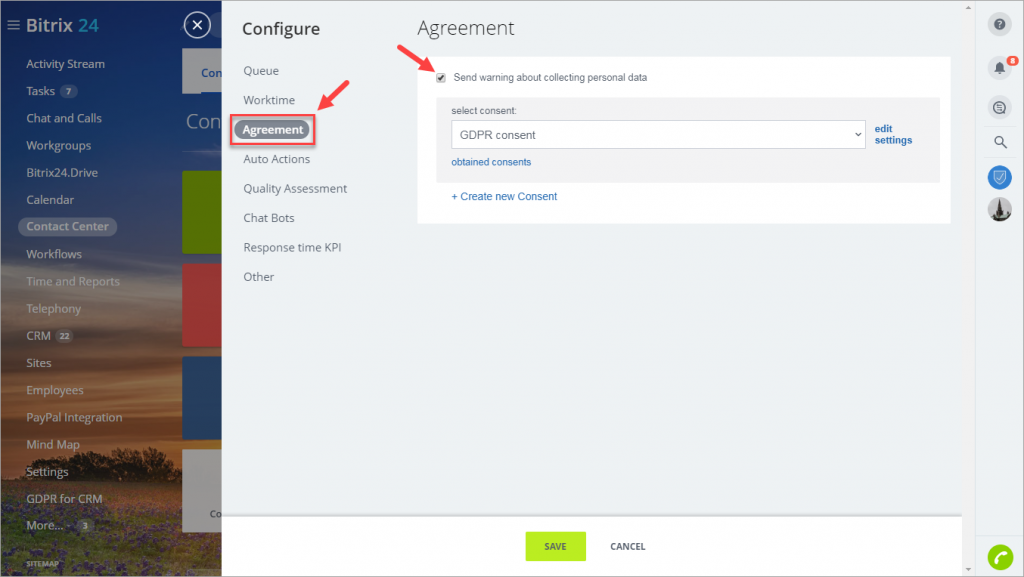The image size is (1024, 577).
Task: Open the chat messages icon in sidebar
Action: tap(999, 108)
